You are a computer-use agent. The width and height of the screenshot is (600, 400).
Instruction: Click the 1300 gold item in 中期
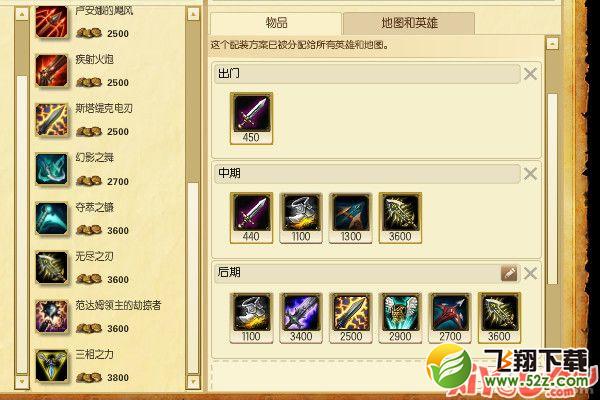pyautogui.click(x=351, y=218)
